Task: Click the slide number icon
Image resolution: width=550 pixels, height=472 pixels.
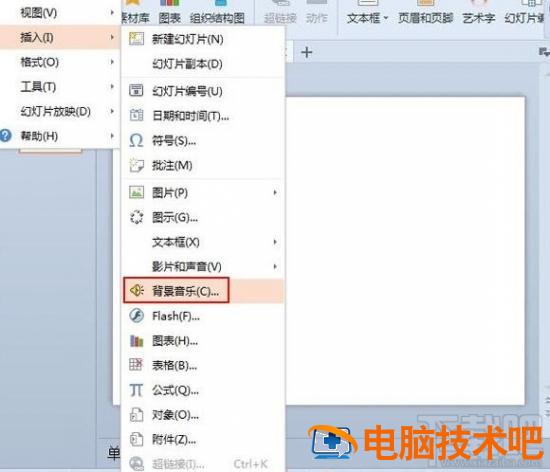Action: point(136,90)
